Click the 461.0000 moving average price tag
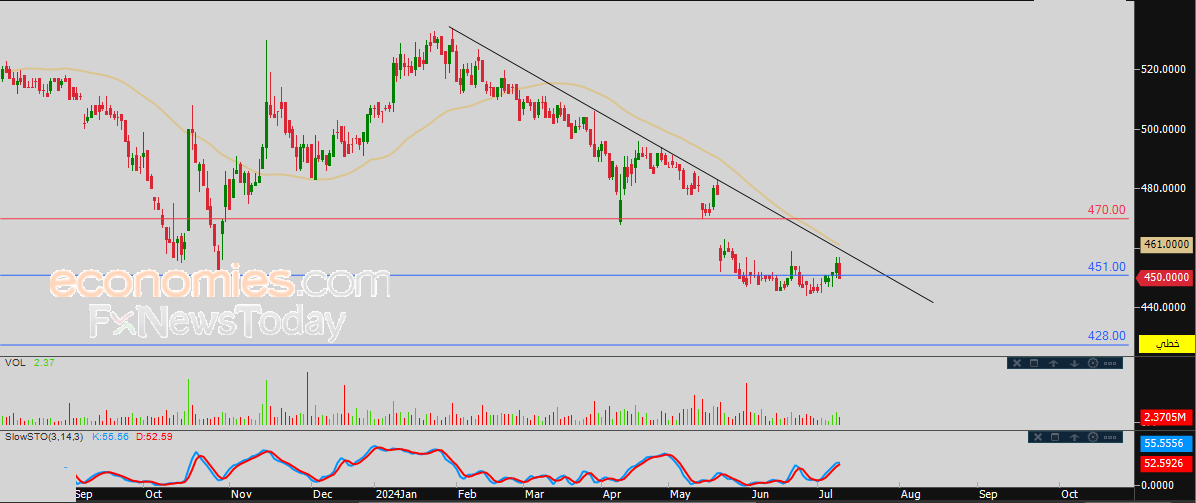Viewport: 1196px width, 503px height. pos(1166,244)
